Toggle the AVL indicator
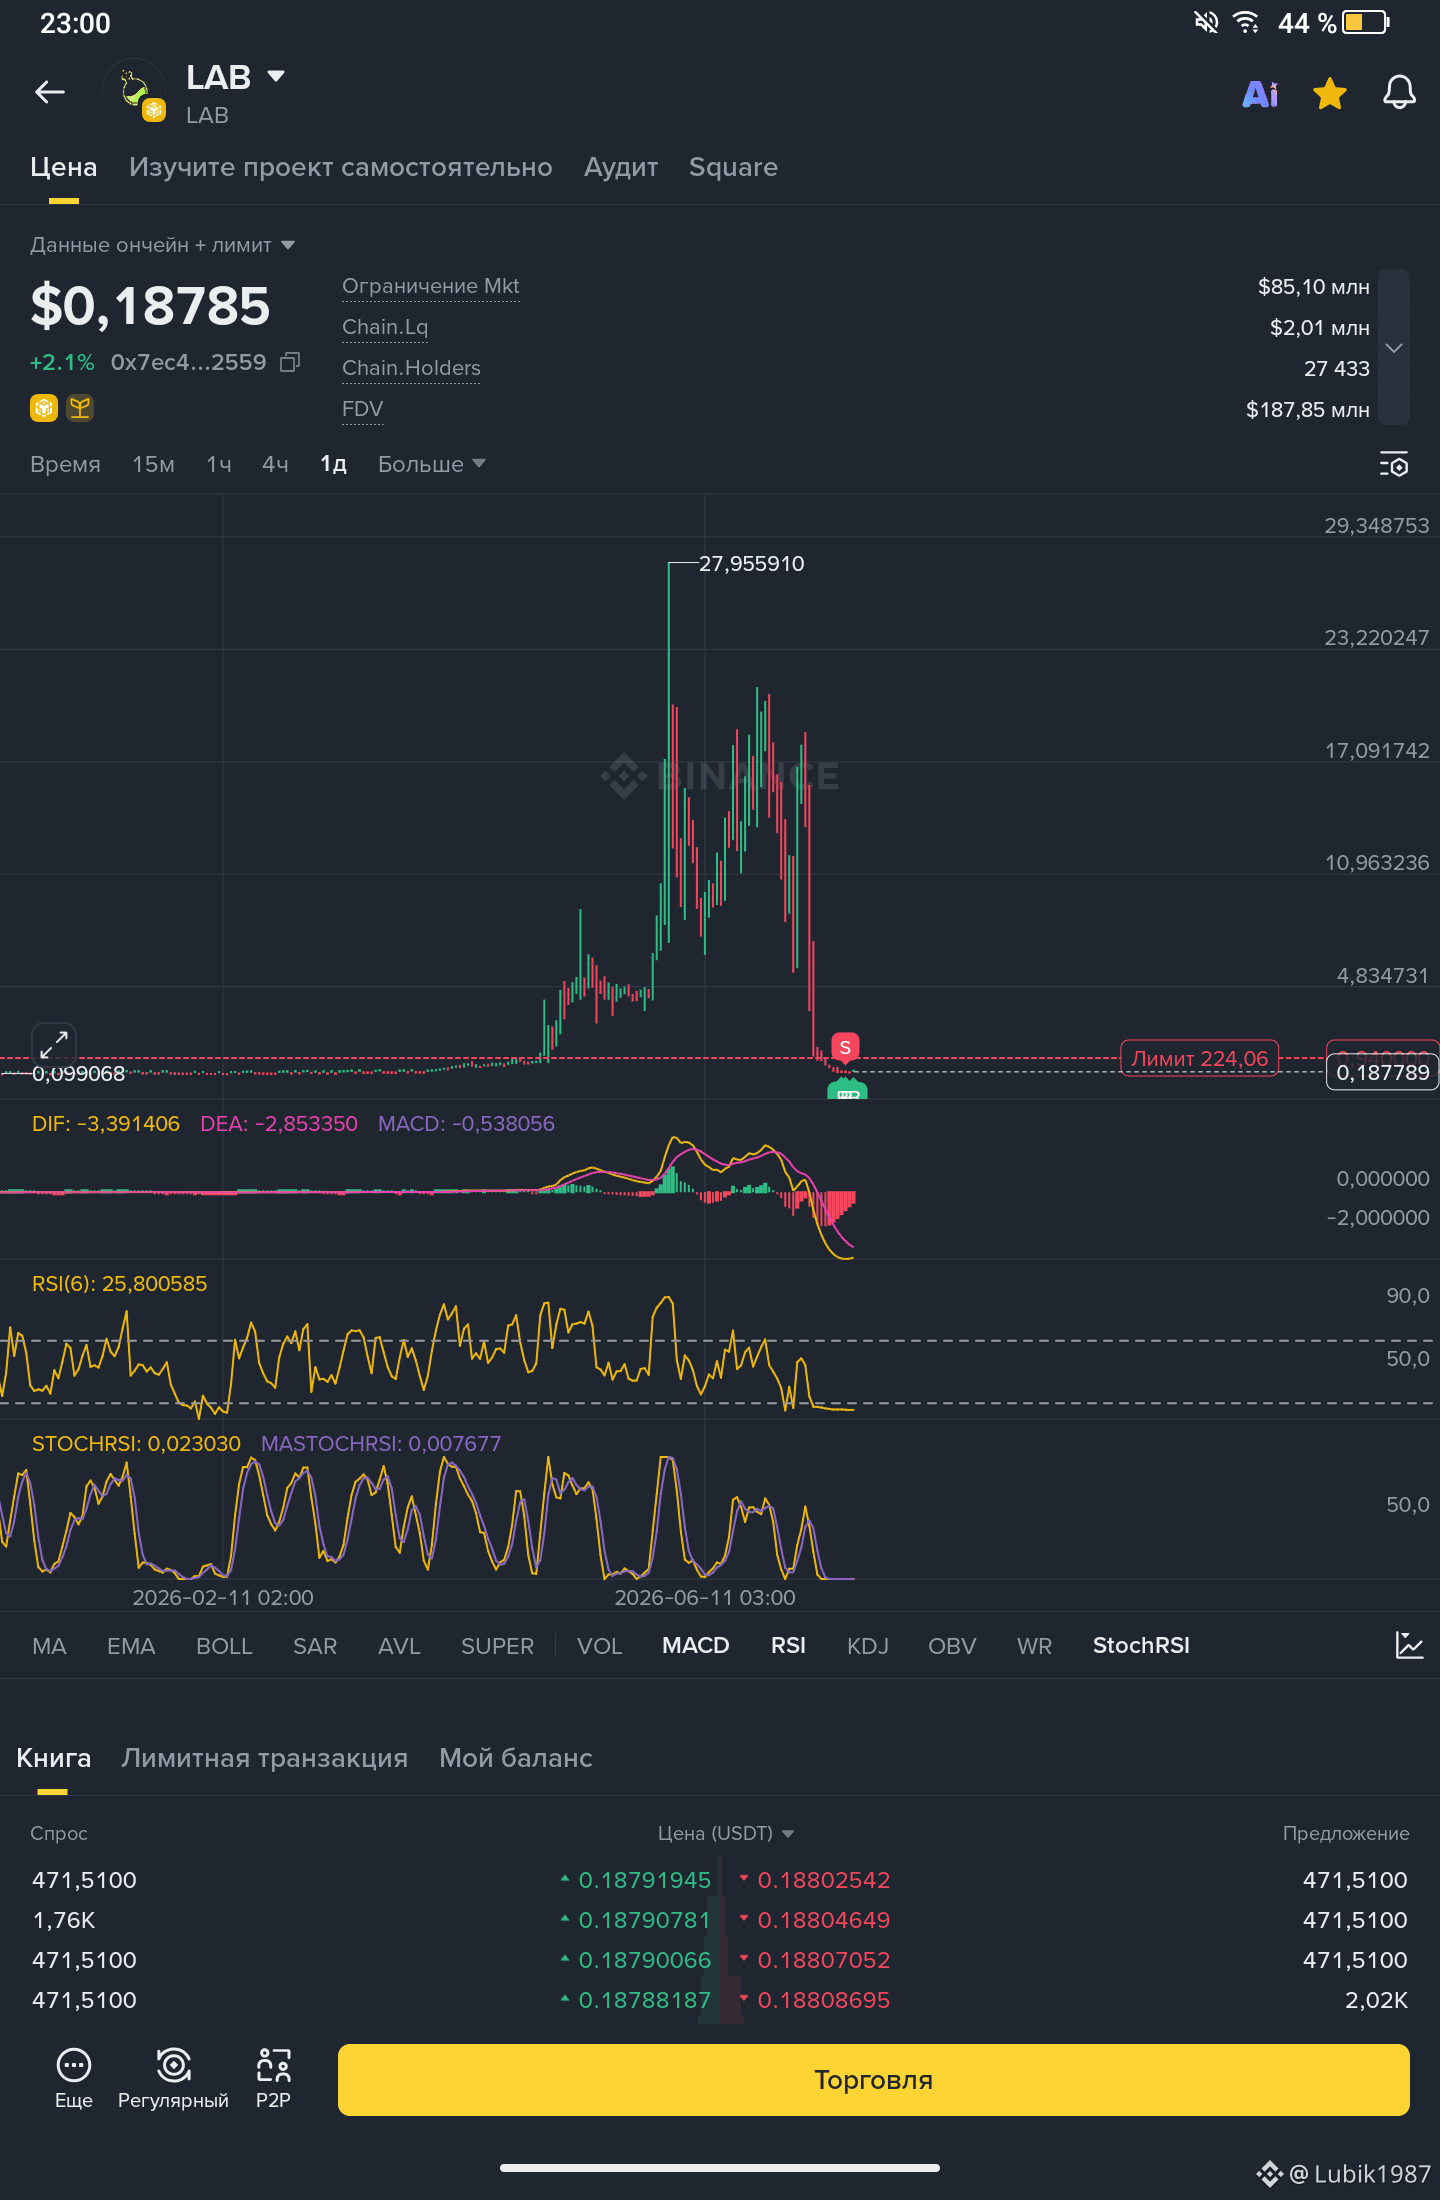Screen dimensions: 1440x2200 pyautogui.click(x=399, y=1646)
